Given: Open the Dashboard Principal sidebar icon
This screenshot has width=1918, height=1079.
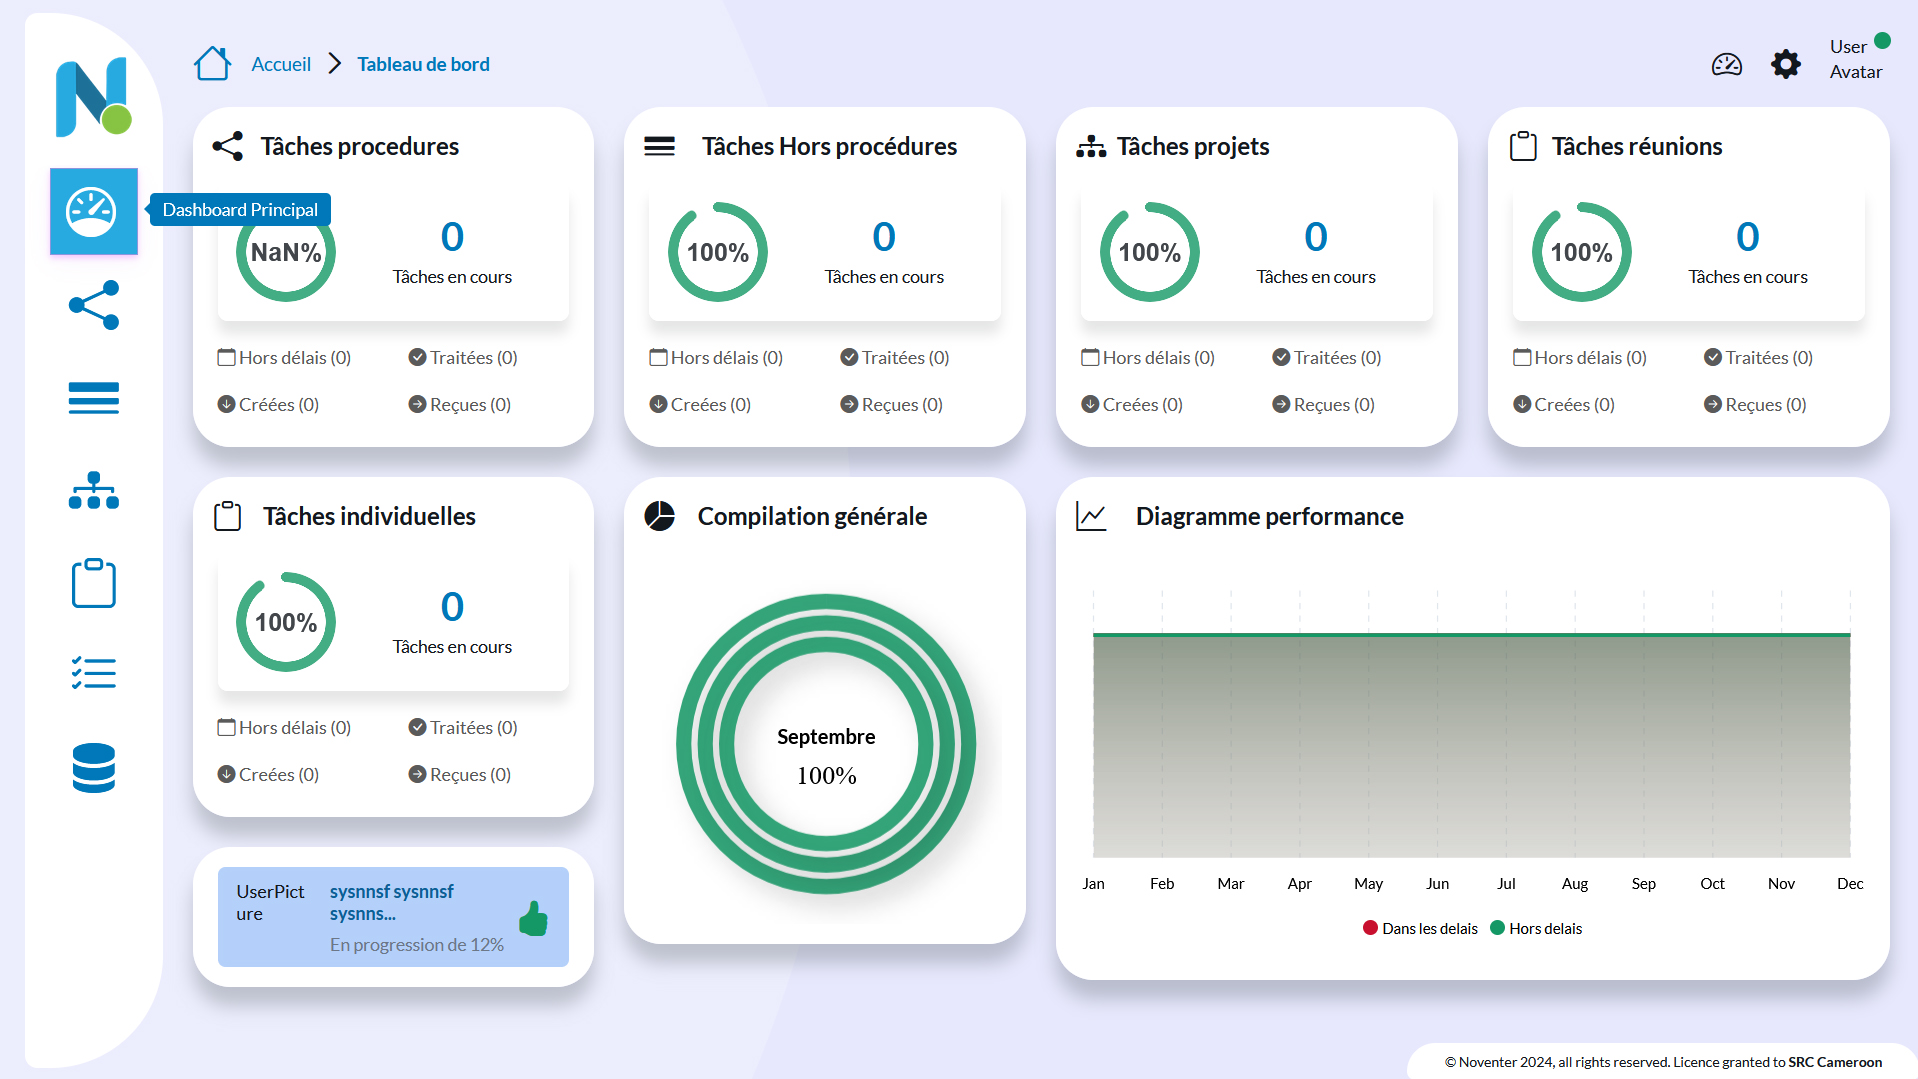Looking at the screenshot, I should coord(93,212).
